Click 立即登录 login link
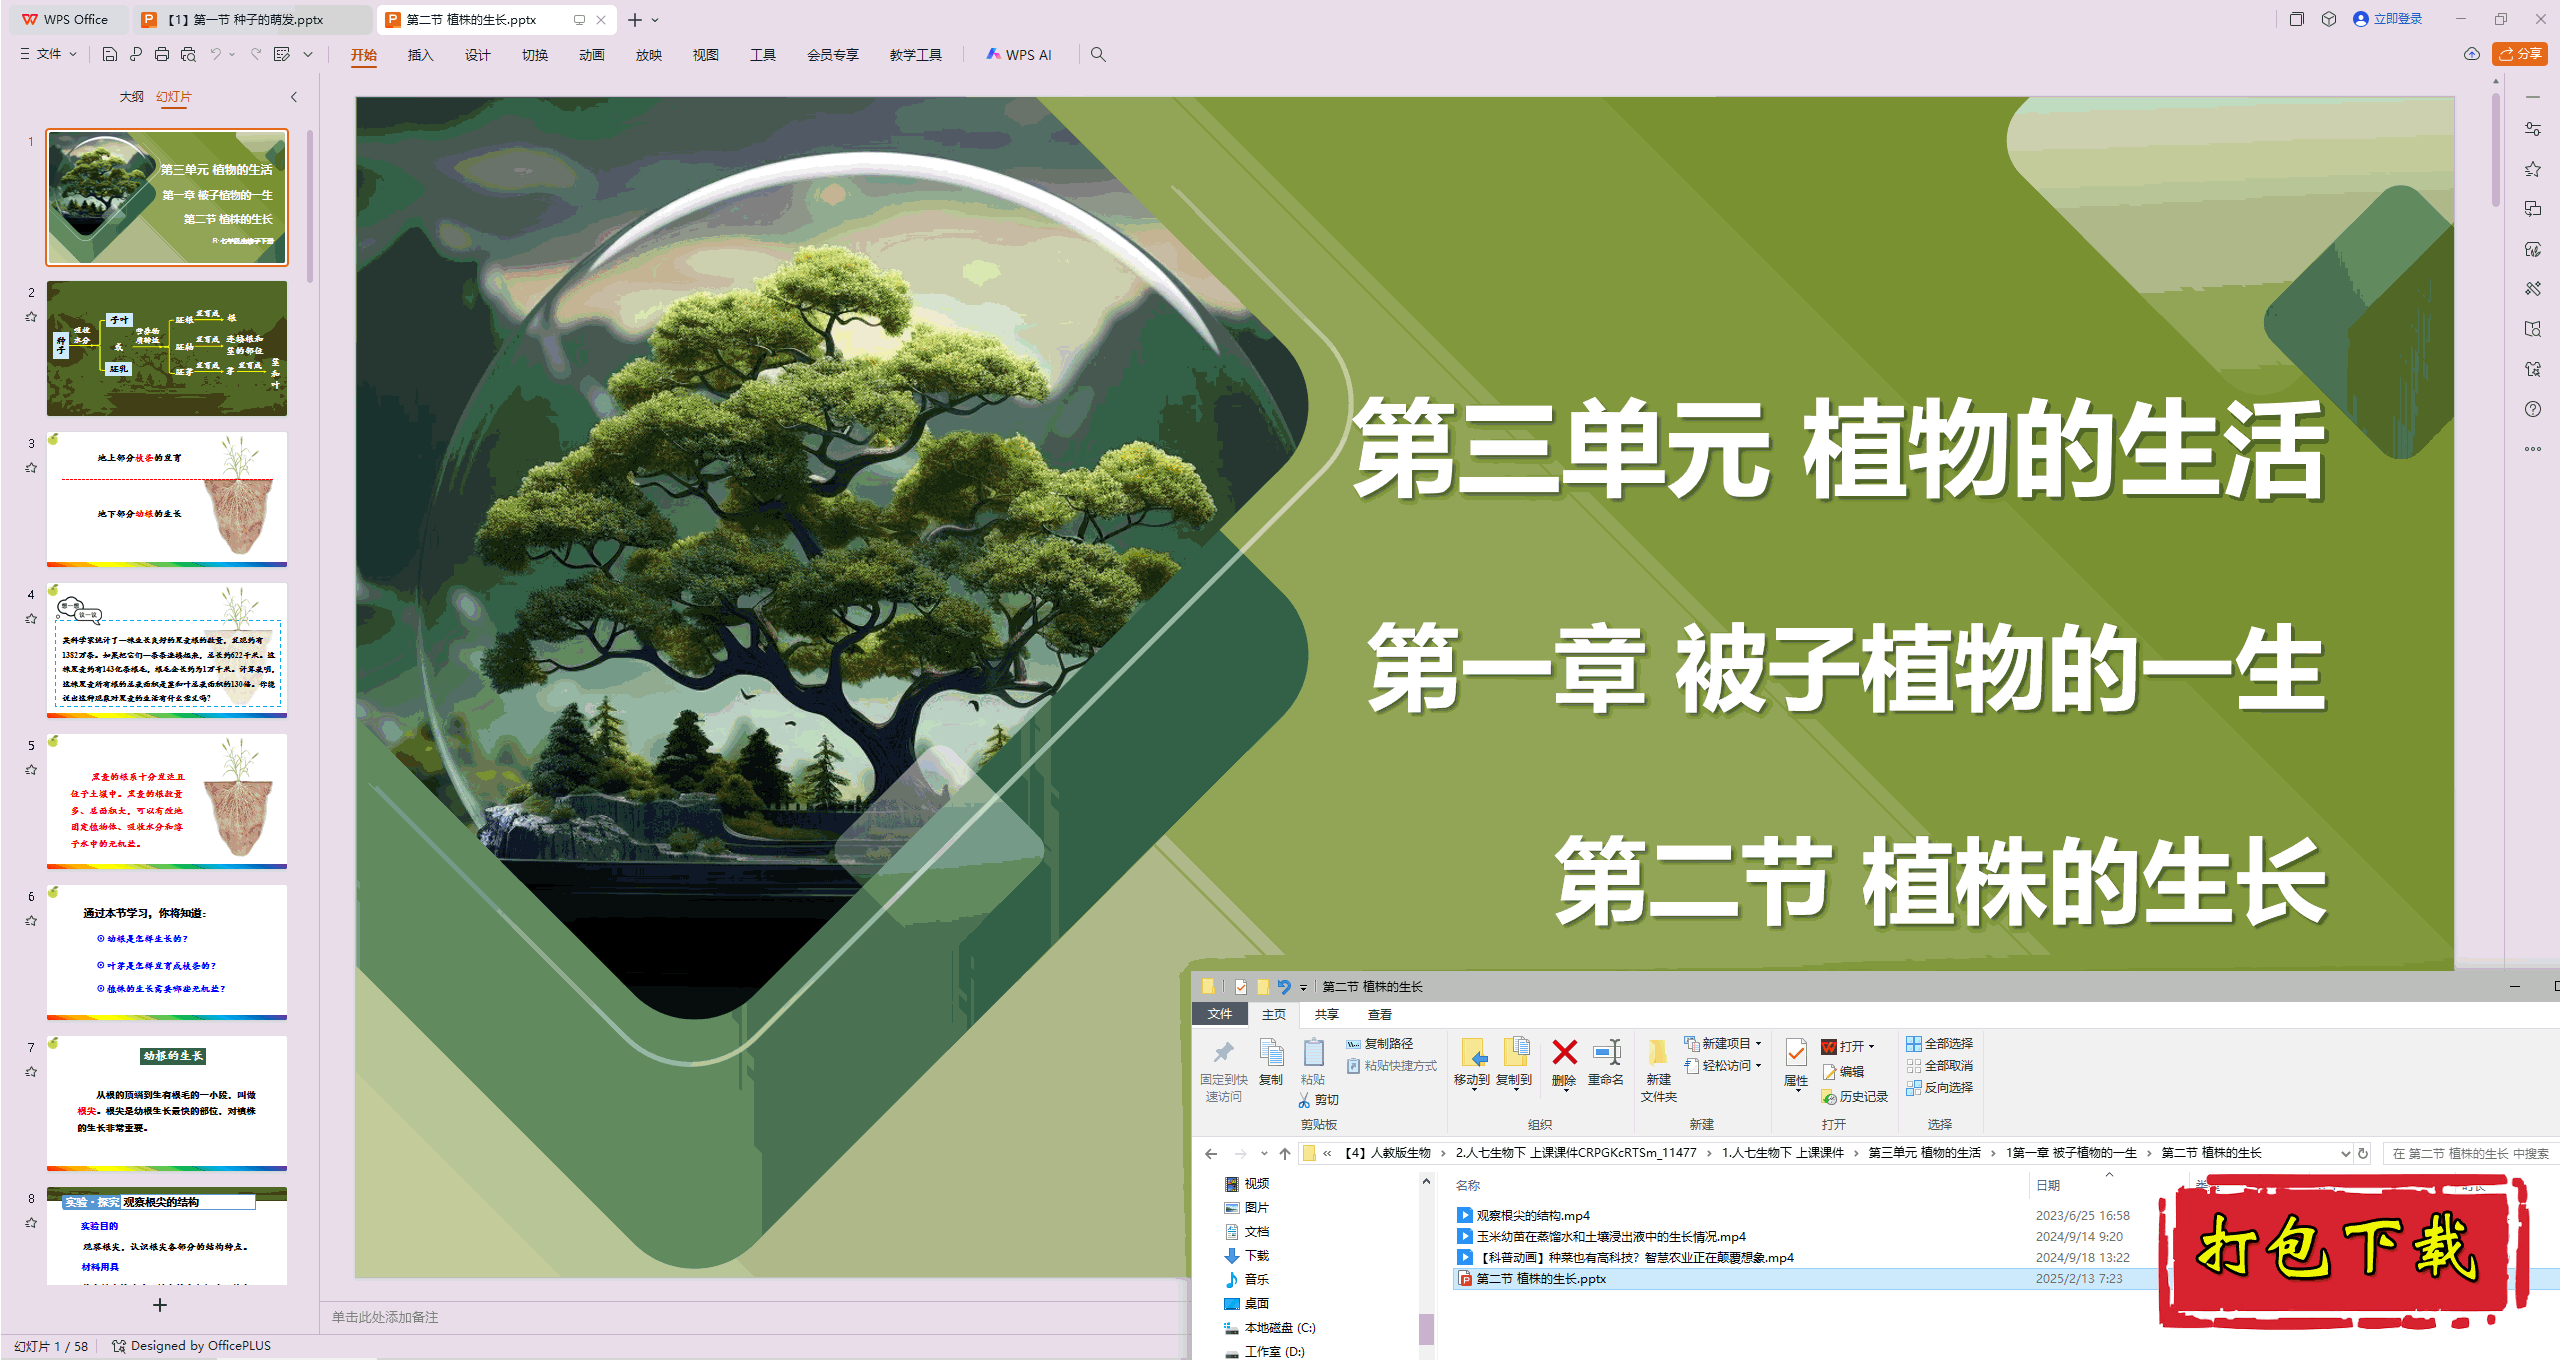Image resolution: width=2560 pixels, height=1360 pixels. (2388, 19)
